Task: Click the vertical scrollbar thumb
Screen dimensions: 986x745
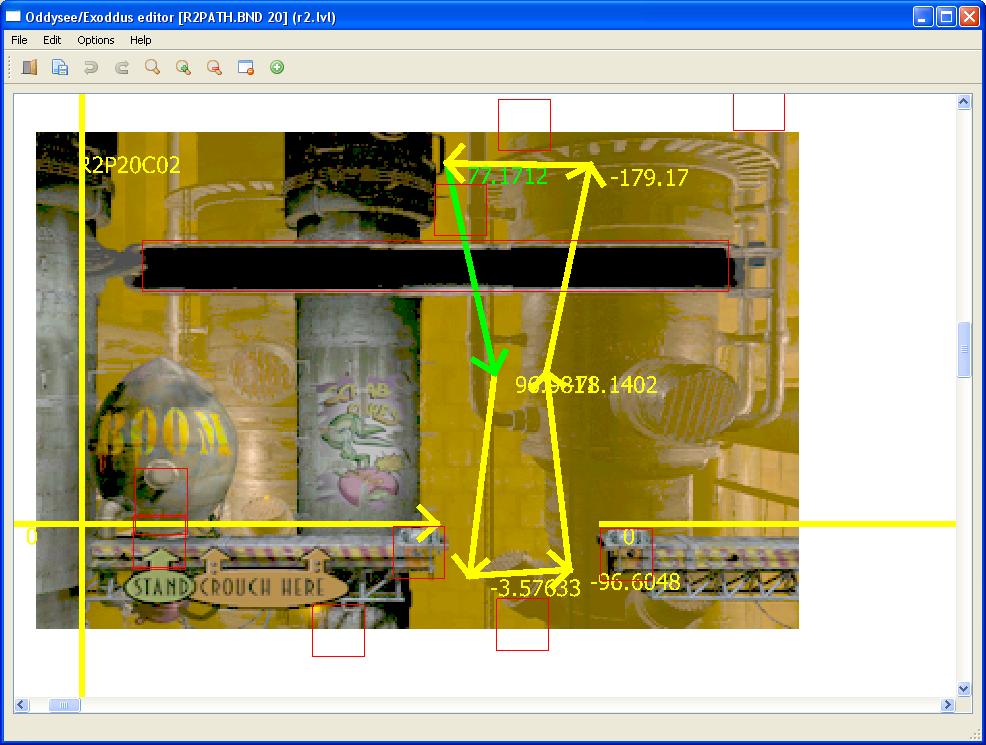Action: tap(964, 350)
